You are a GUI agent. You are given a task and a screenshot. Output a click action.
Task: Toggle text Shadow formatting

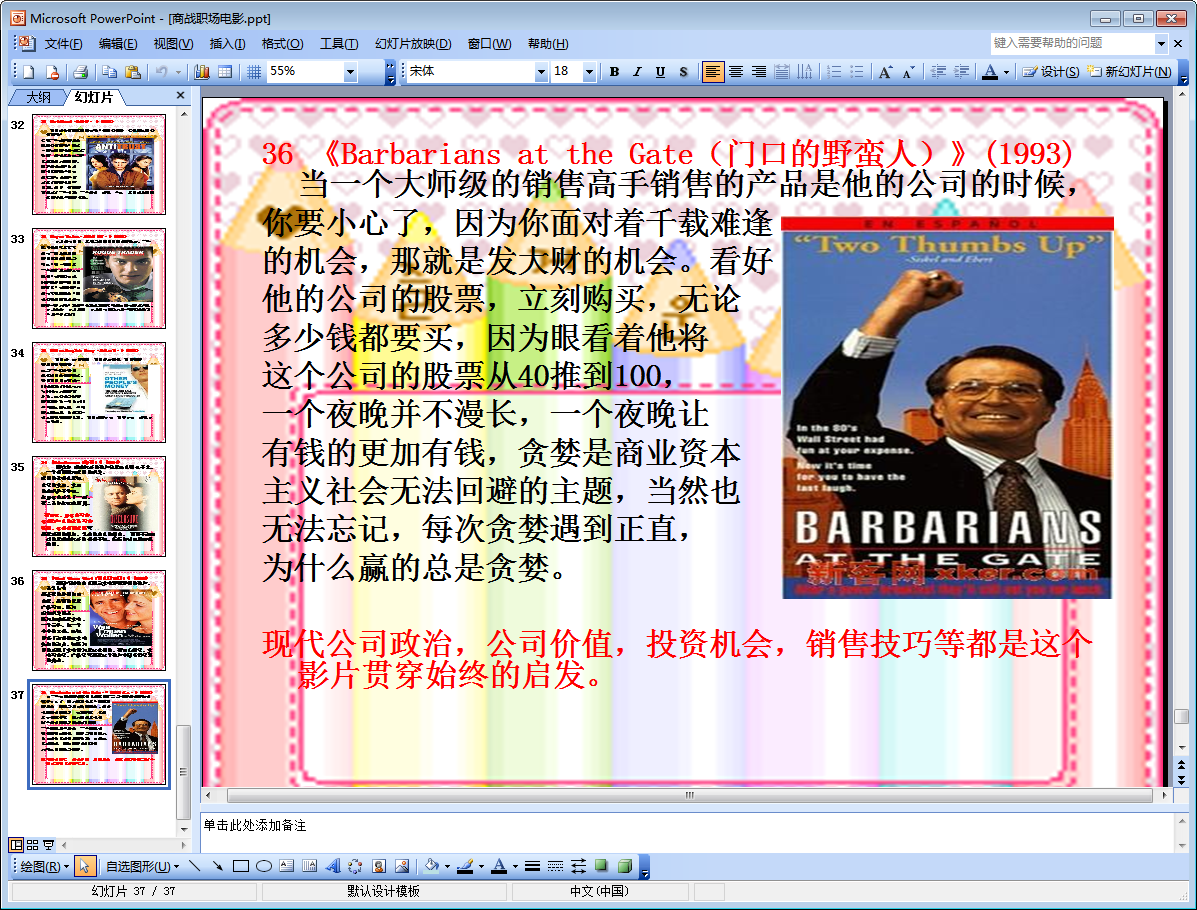coord(683,72)
